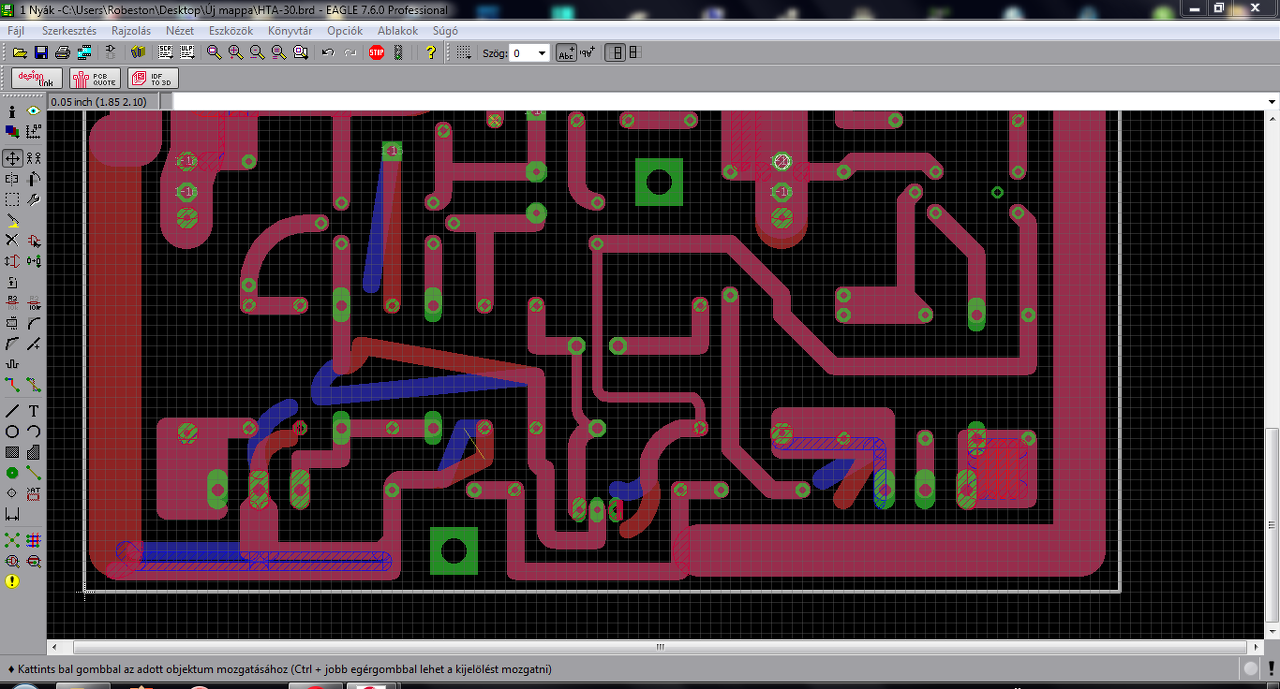Run the DRC check tool
This screenshot has height=689, width=1280.
34,561
